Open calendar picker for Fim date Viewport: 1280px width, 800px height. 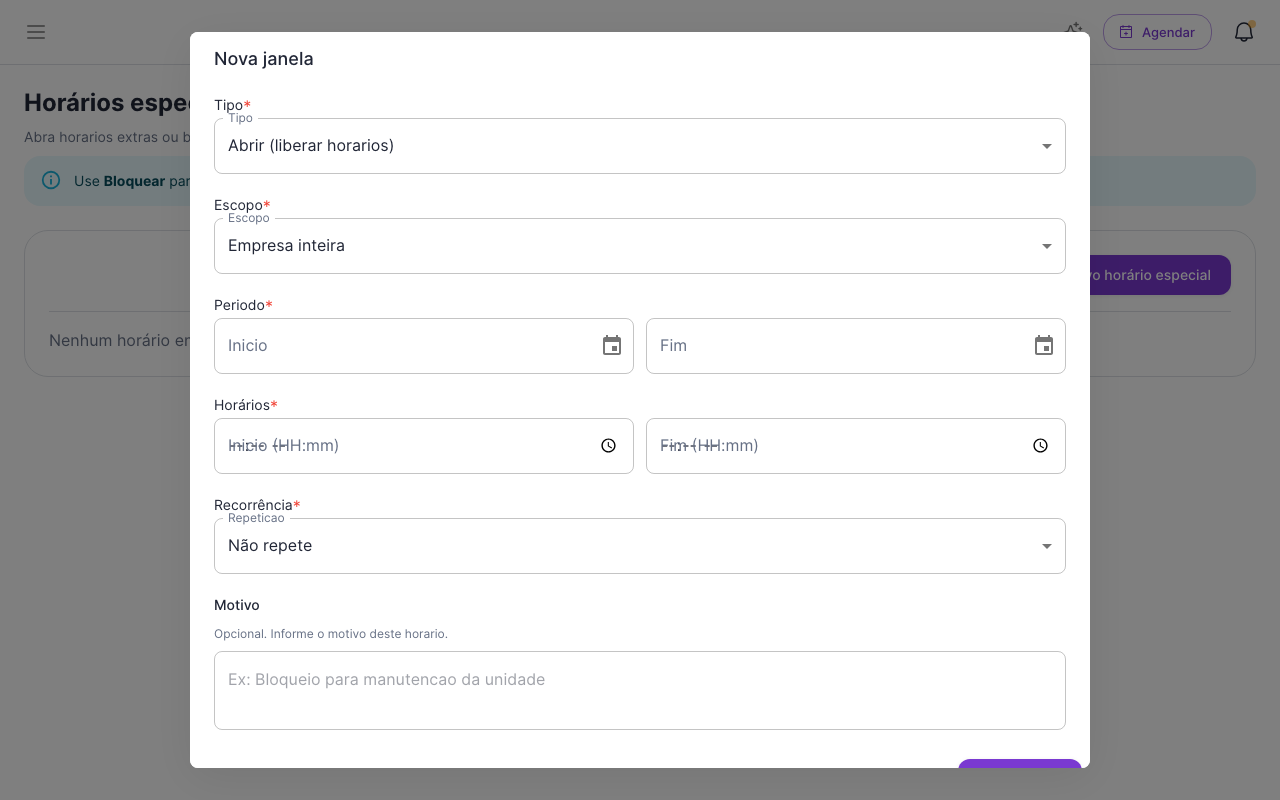1044,346
